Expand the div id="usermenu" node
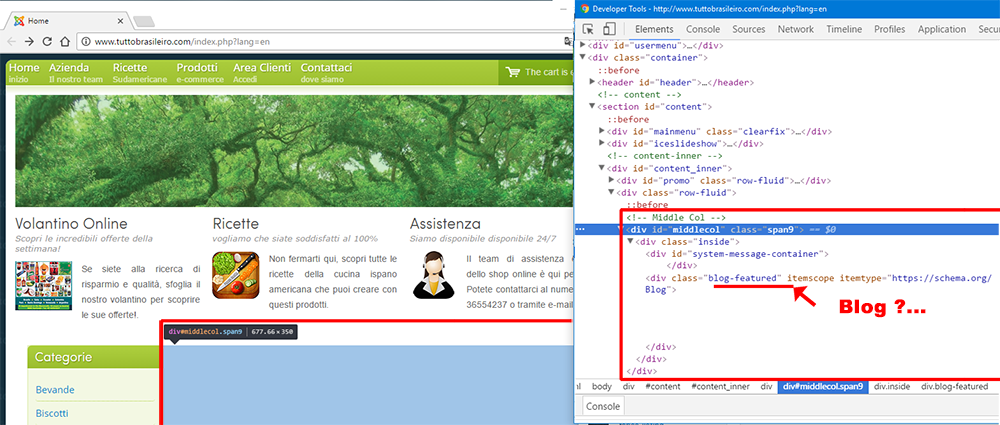Image resolution: width=1000 pixels, height=425 pixels. pos(584,45)
